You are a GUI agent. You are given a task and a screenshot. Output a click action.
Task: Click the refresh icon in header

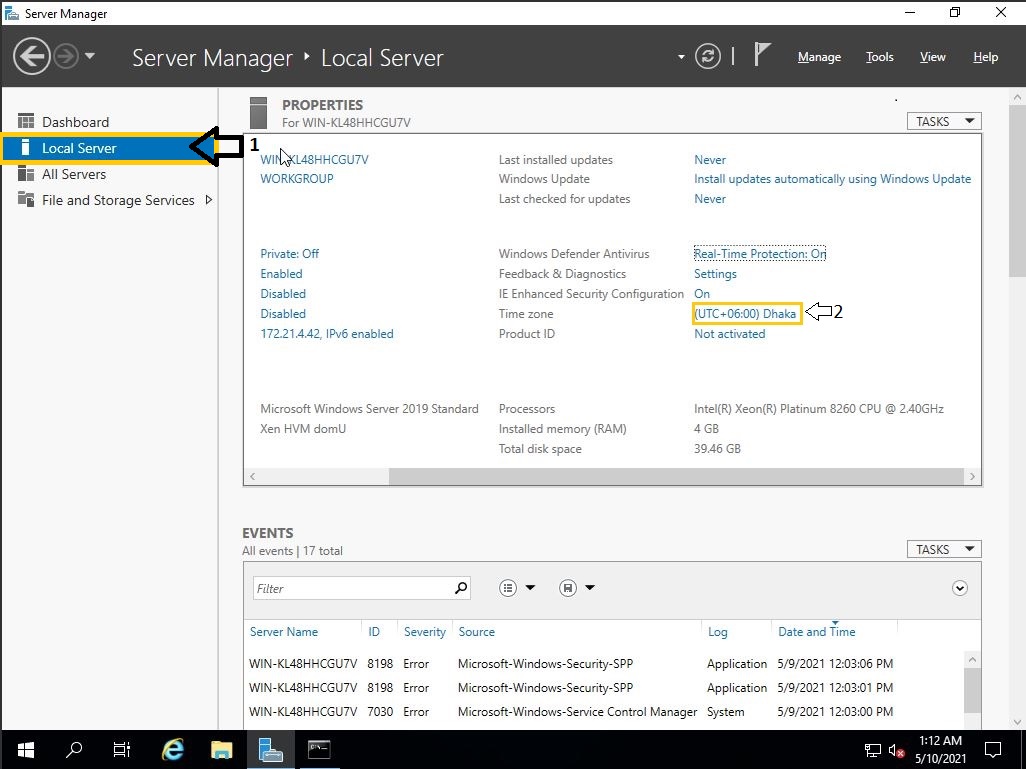click(707, 57)
